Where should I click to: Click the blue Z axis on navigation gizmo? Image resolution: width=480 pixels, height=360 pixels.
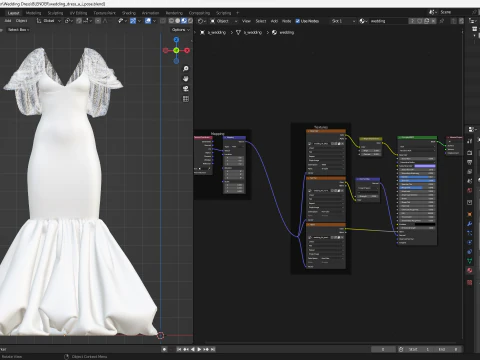tap(176, 40)
